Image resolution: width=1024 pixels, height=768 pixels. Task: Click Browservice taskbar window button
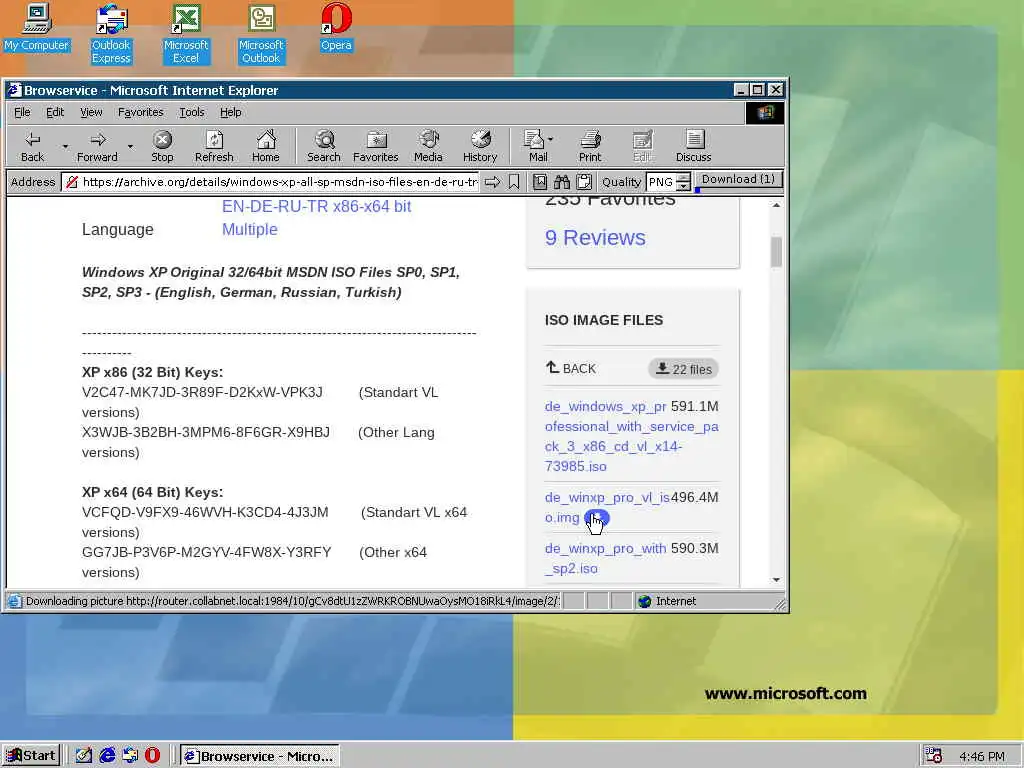(x=259, y=756)
